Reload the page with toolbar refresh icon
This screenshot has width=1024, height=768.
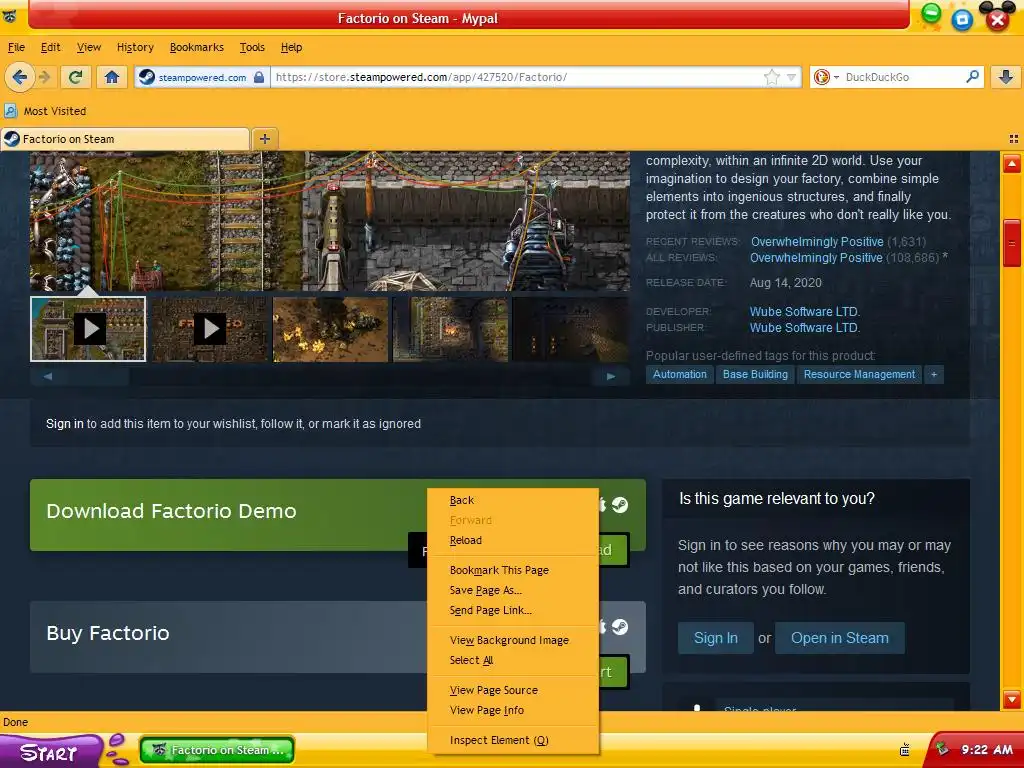pos(76,77)
